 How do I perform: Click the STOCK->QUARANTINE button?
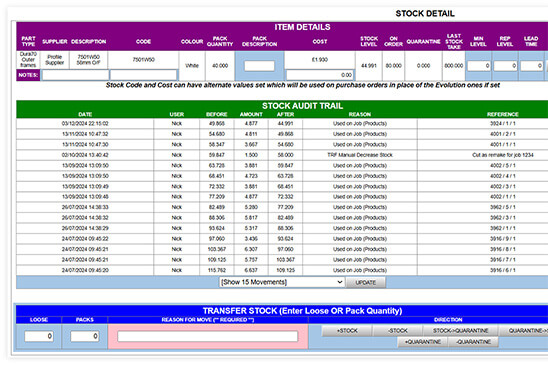point(461,331)
